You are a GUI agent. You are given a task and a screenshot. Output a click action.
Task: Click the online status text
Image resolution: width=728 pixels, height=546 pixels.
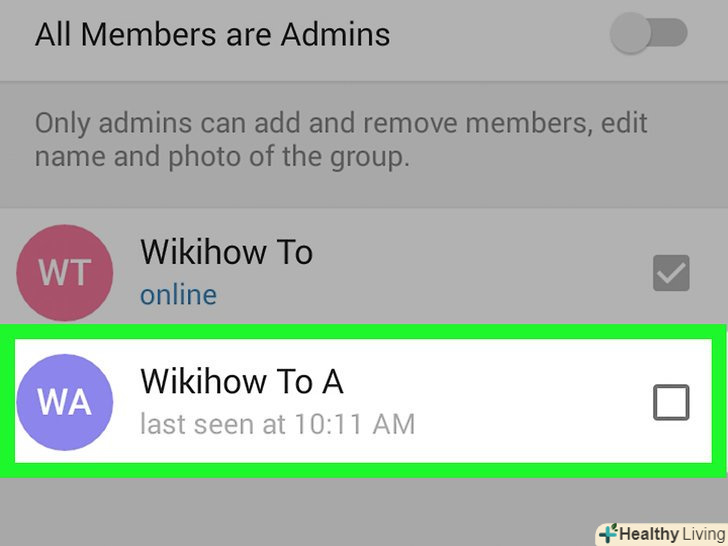click(178, 295)
